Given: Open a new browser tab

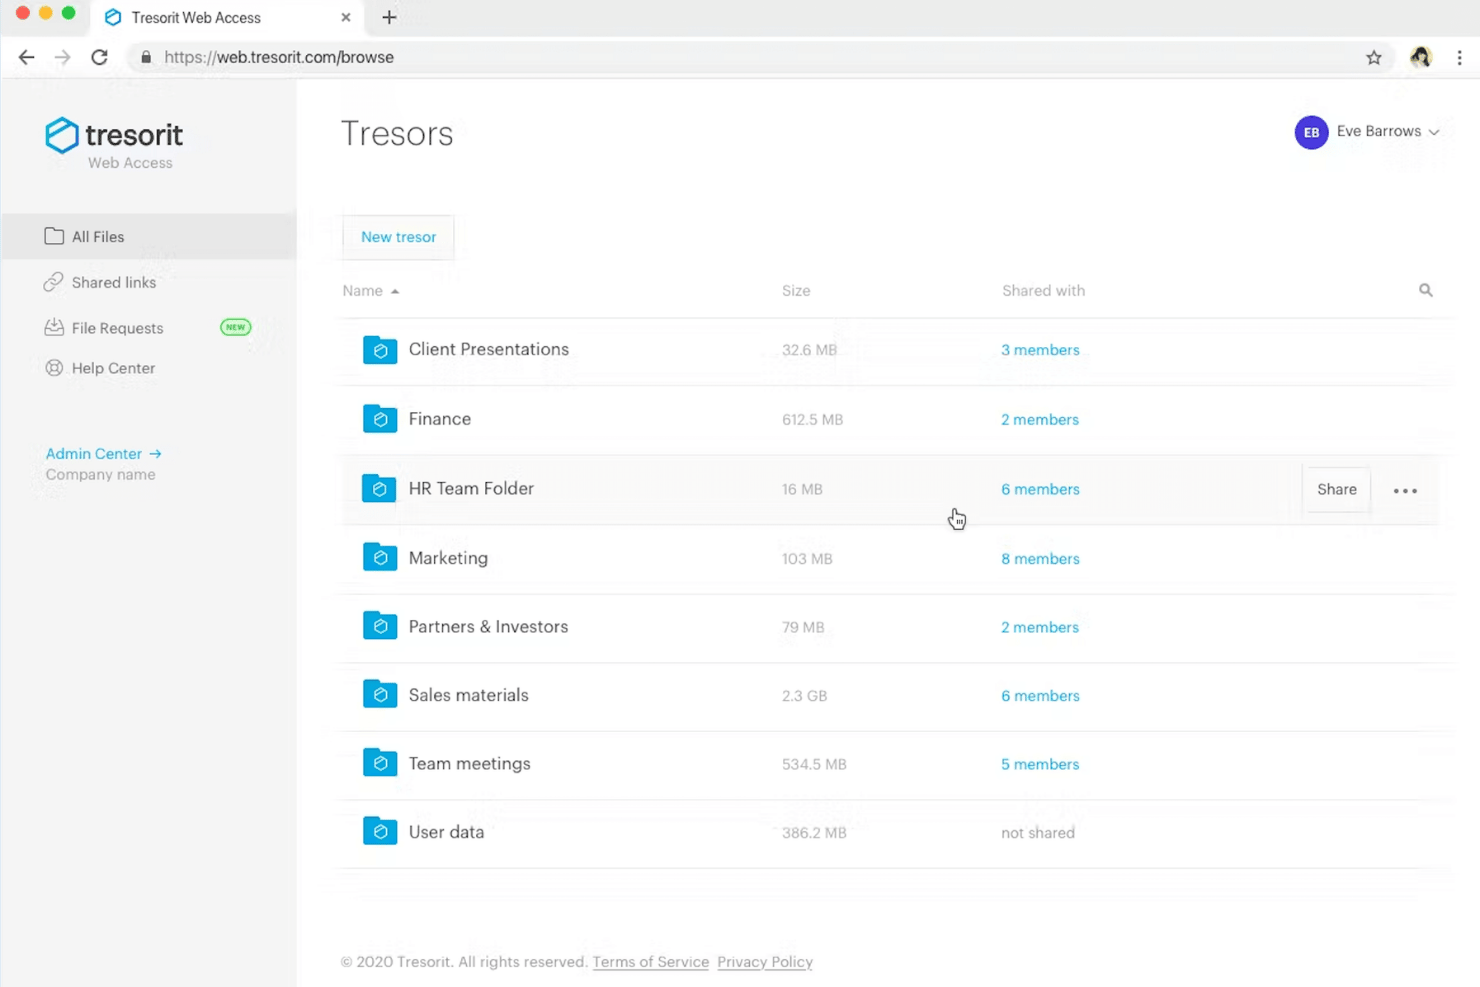Looking at the screenshot, I should tap(389, 17).
